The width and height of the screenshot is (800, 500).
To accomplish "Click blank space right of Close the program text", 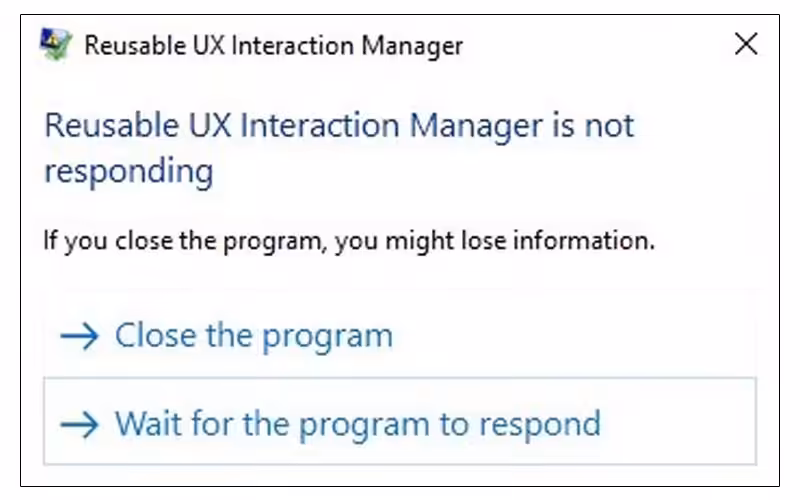I will [x=570, y=336].
